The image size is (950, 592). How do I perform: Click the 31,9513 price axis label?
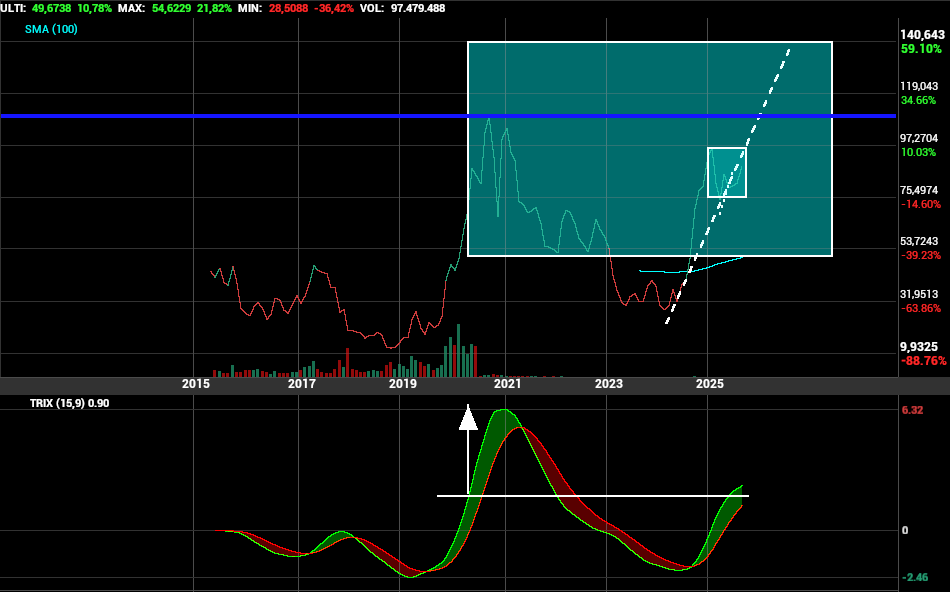click(x=919, y=294)
